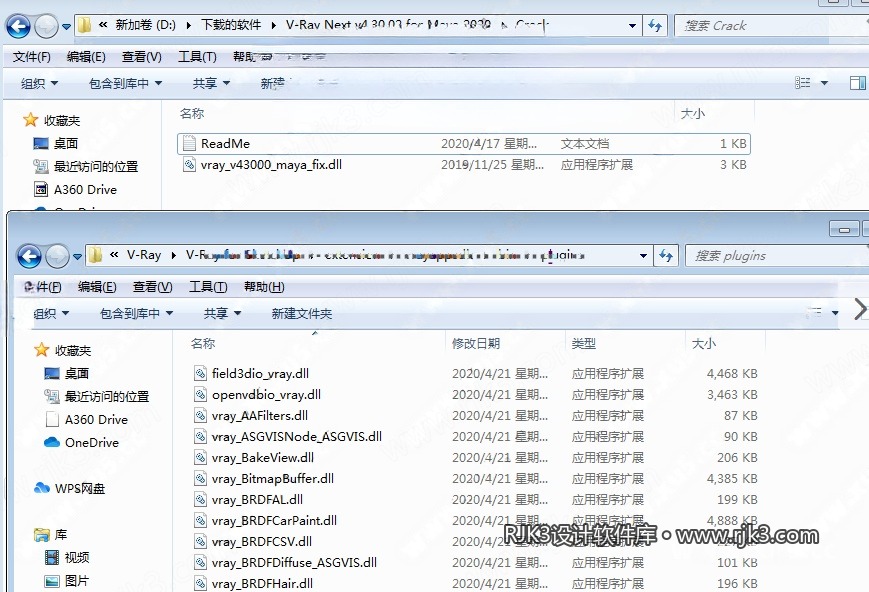Click 下载的软件 breadcrumb in Crack window
The width and height of the screenshot is (869, 592).
[x=231, y=25]
